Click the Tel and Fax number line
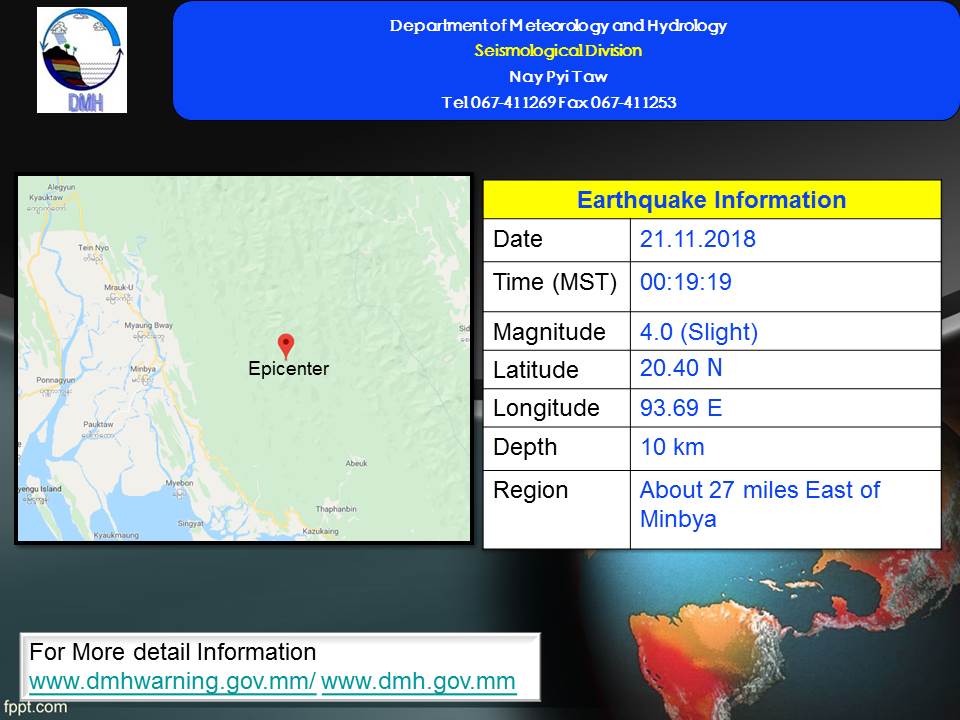Viewport: 960px width, 720px height. click(559, 102)
